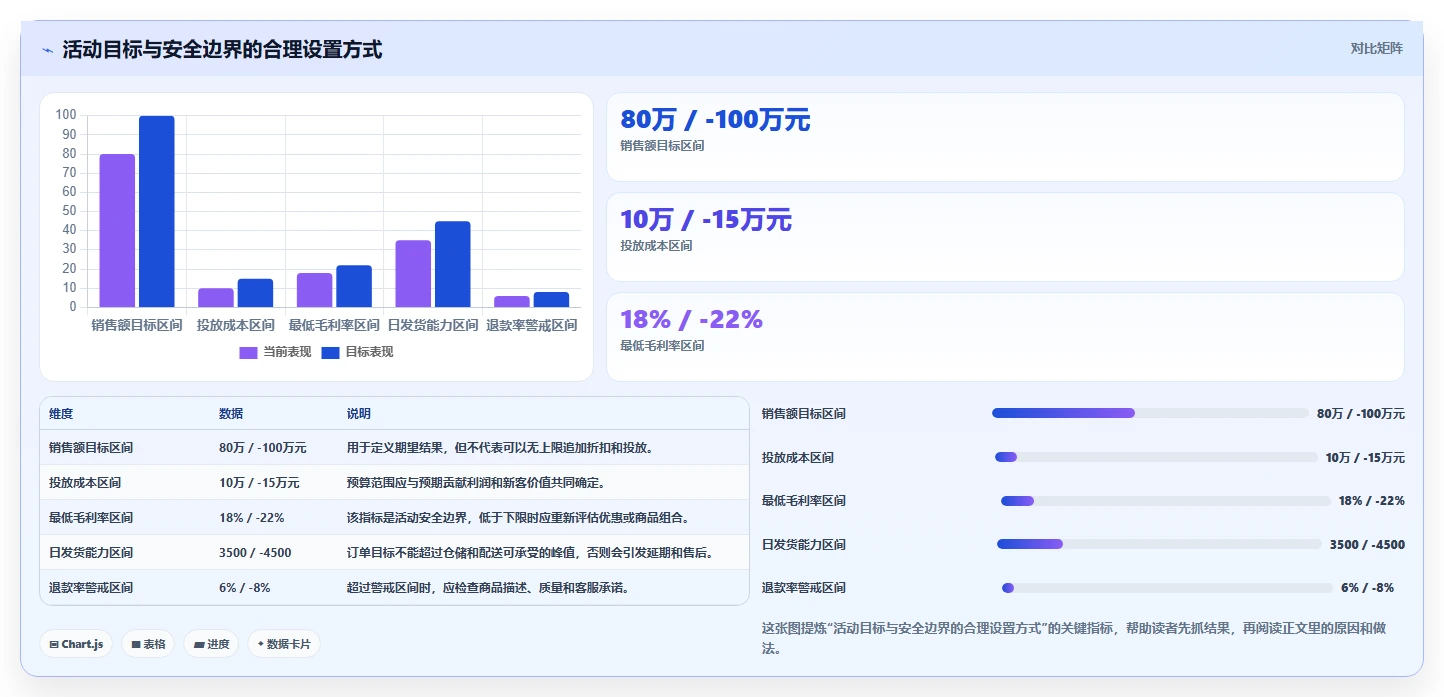The image size is (1444, 697).
Task: Click the 维度 table column header
Action: [61, 413]
